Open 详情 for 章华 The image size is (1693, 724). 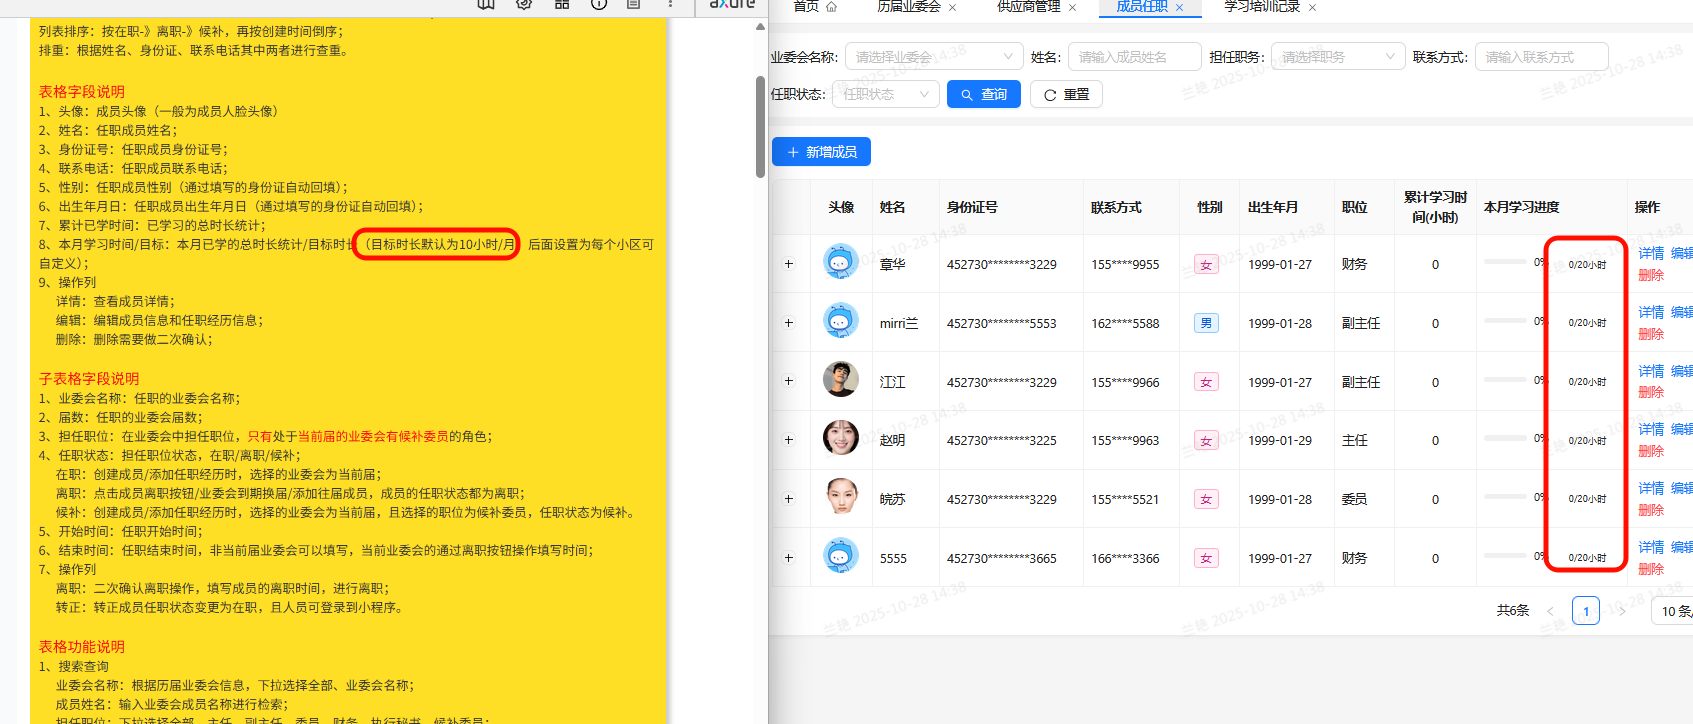pos(1650,254)
